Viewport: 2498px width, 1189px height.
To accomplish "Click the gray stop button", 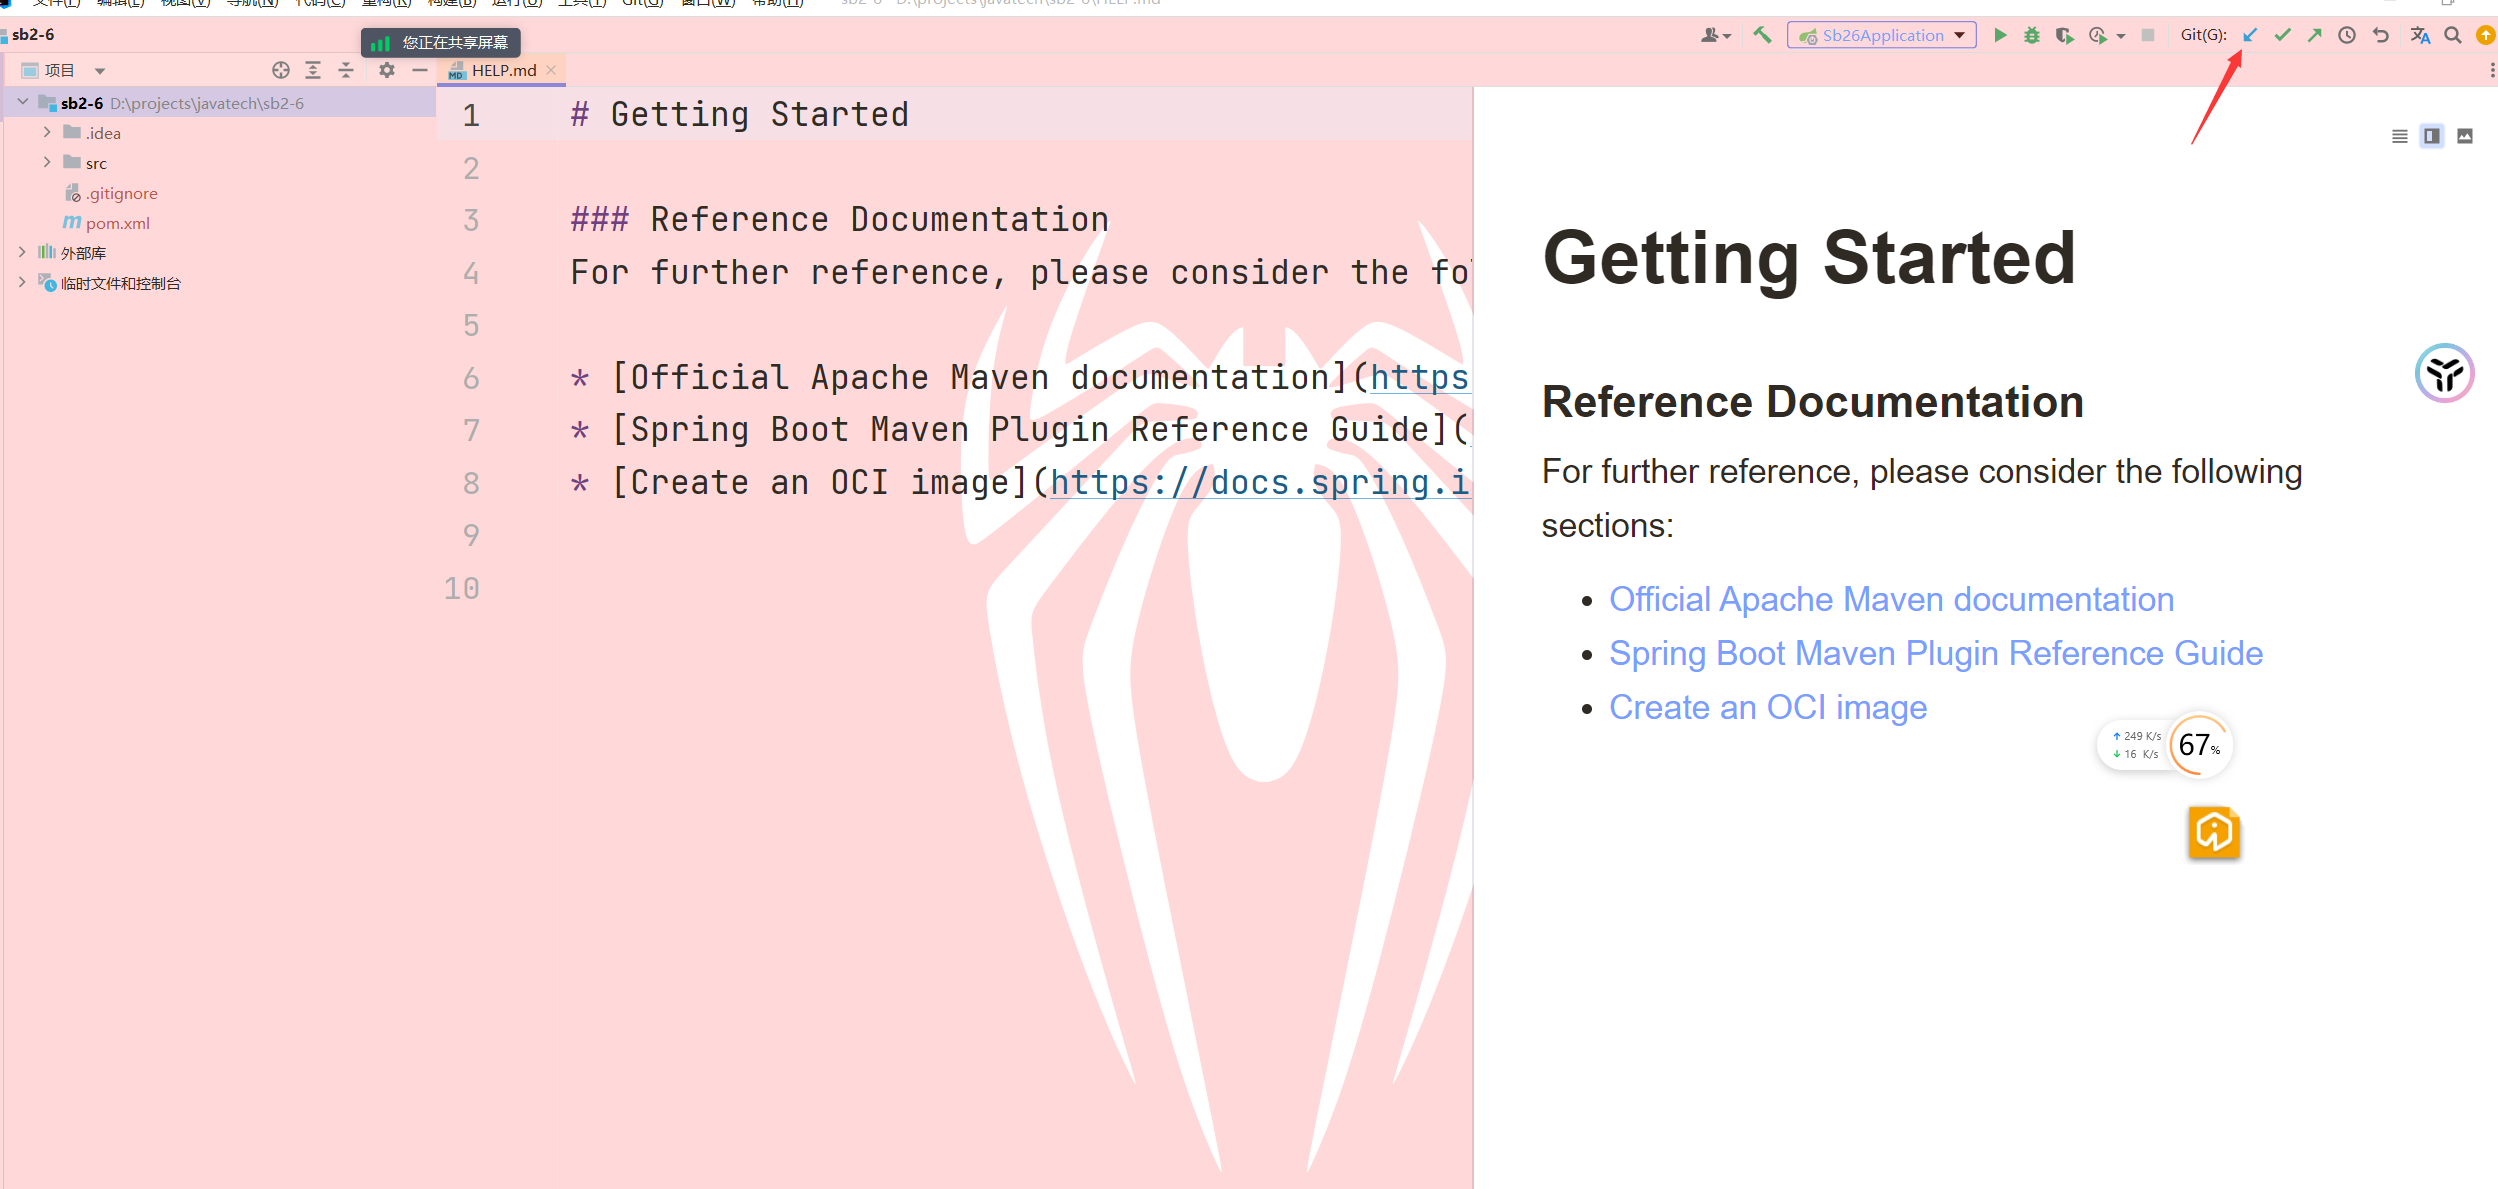I will 2148,35.
